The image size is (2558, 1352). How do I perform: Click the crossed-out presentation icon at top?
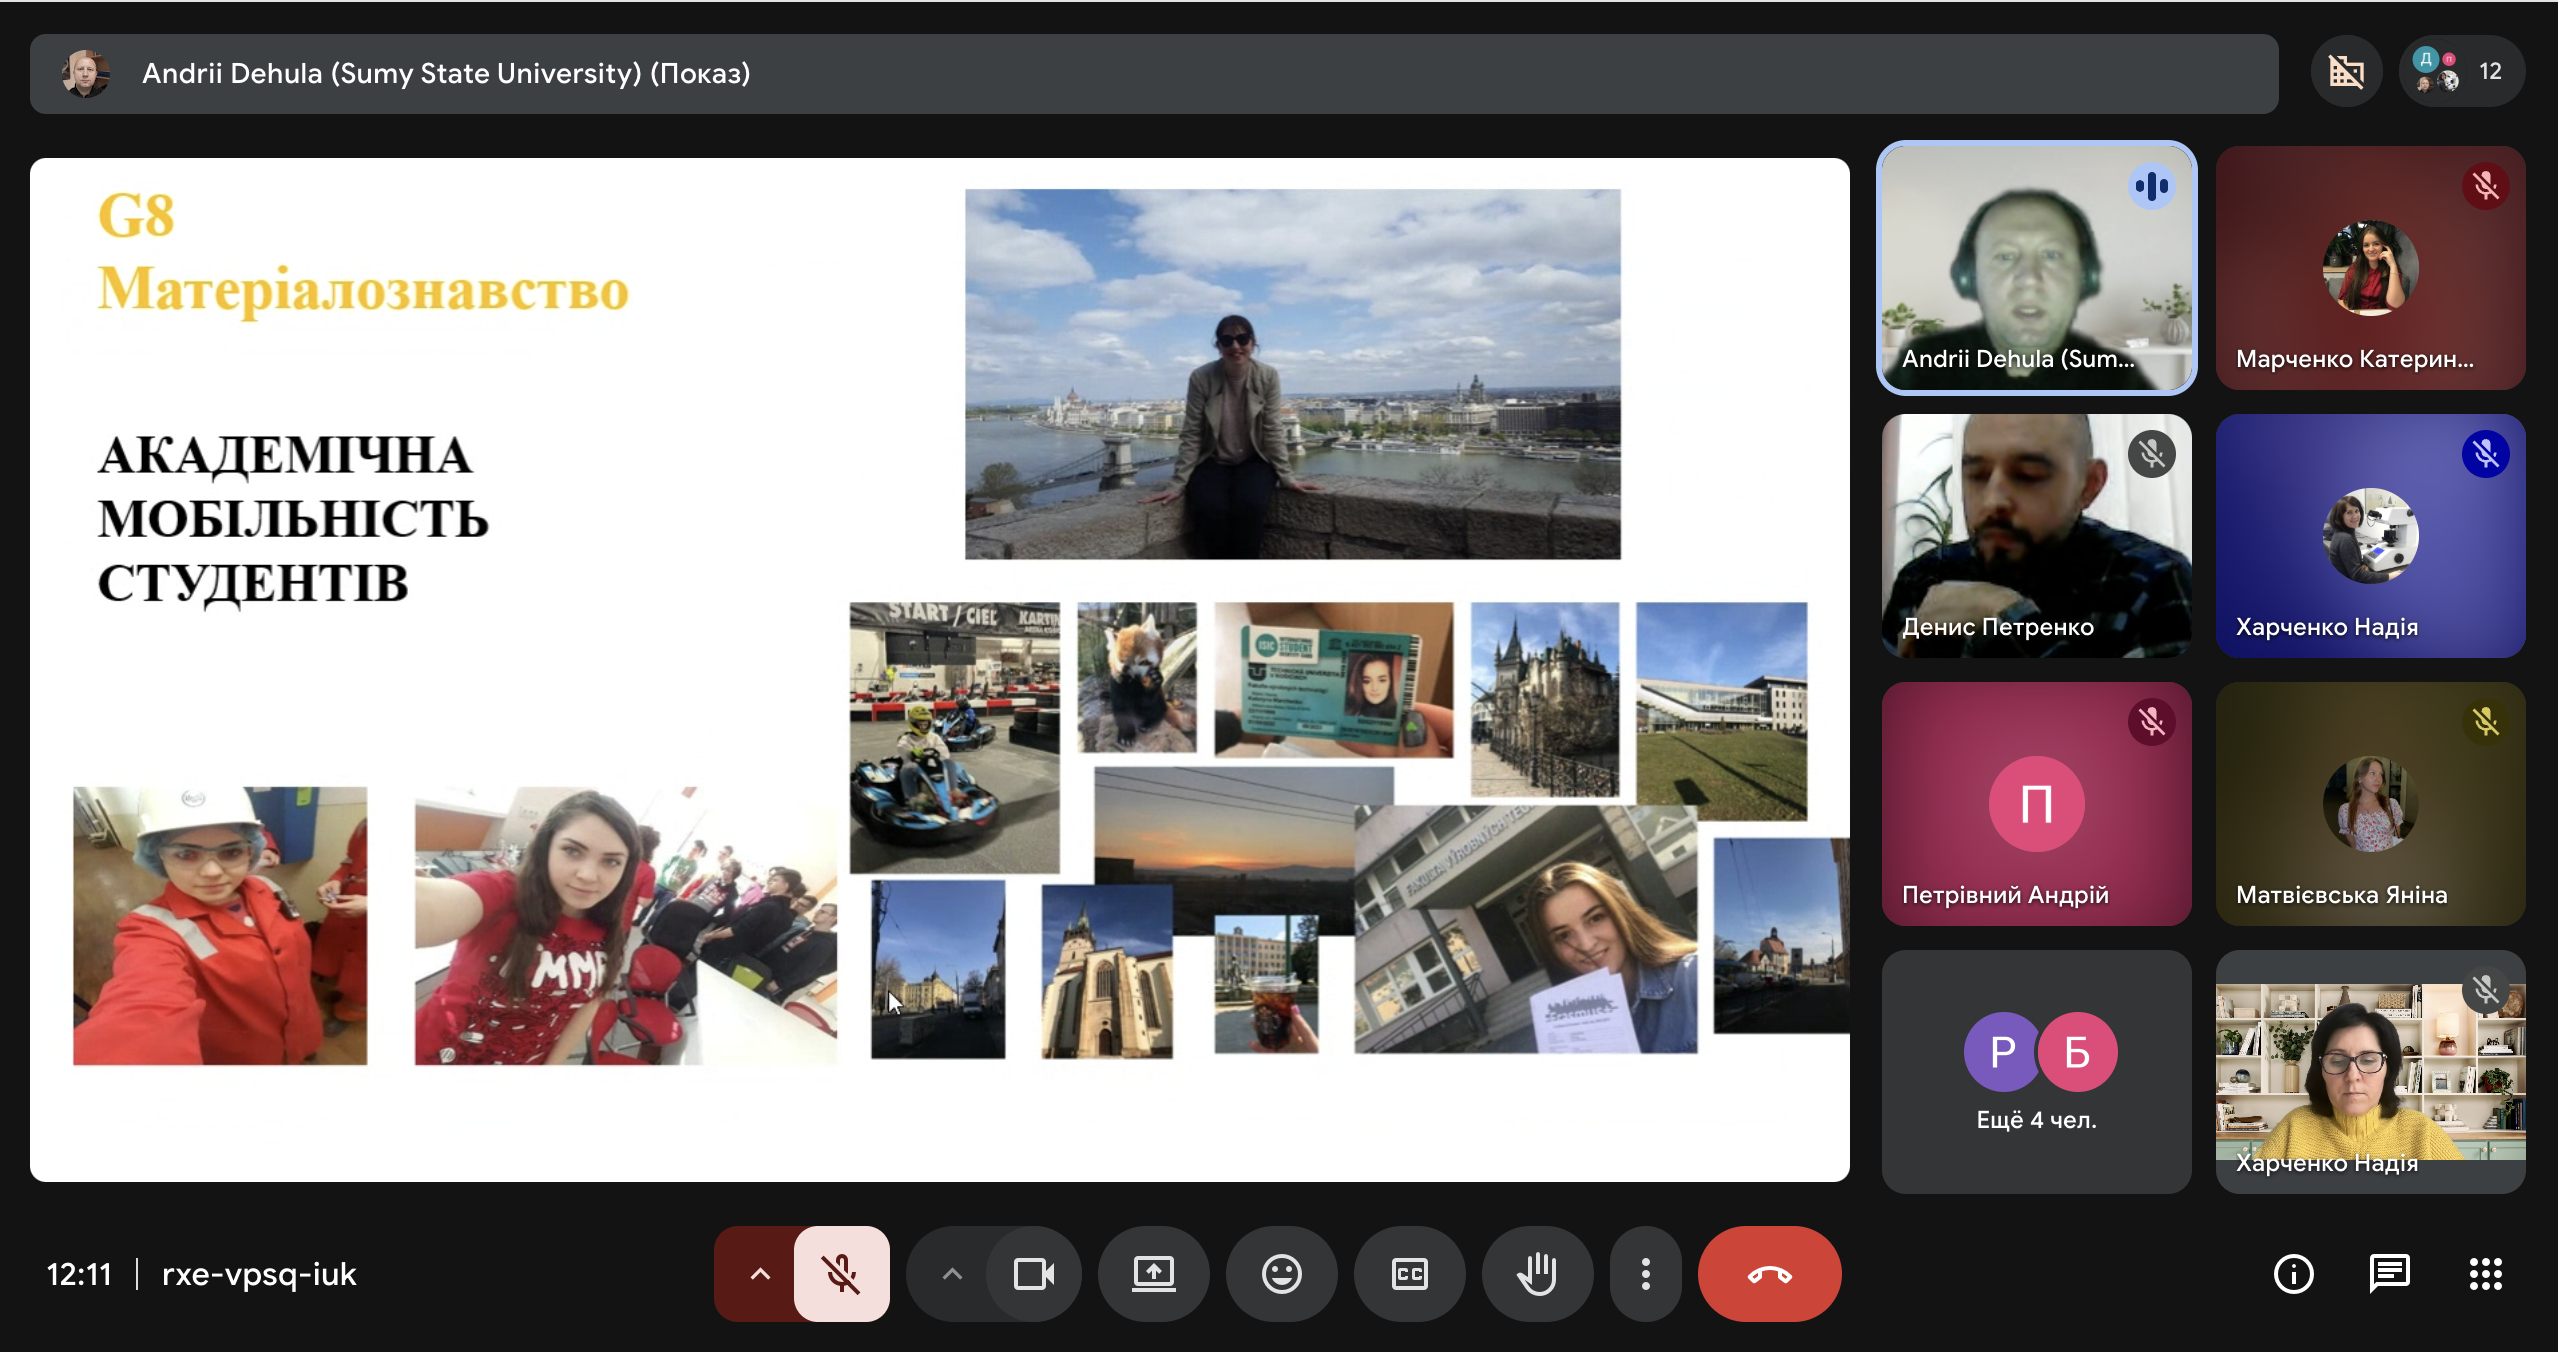pyautogui.click(x=2346, y=72)
